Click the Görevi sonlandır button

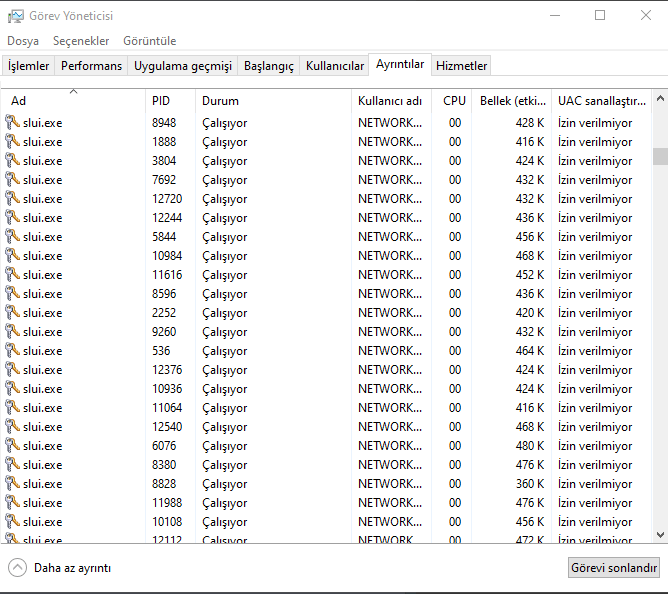pyautogui.click(x=614, y=568)
